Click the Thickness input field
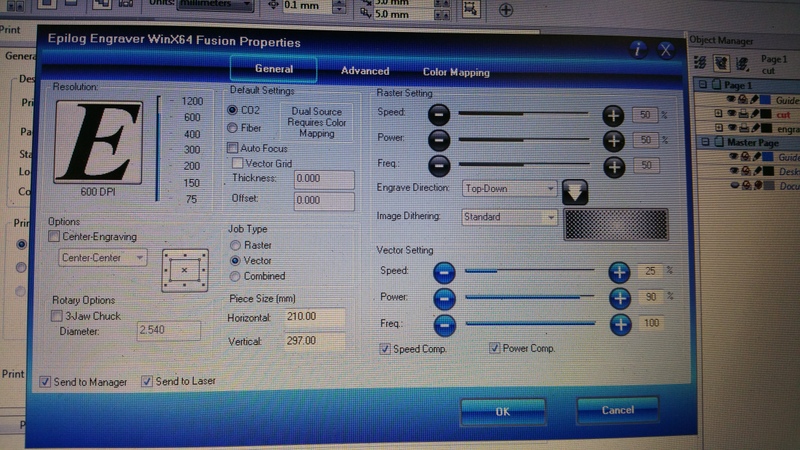The width and height of the screenshot is (800, 450). click(324, 179)
